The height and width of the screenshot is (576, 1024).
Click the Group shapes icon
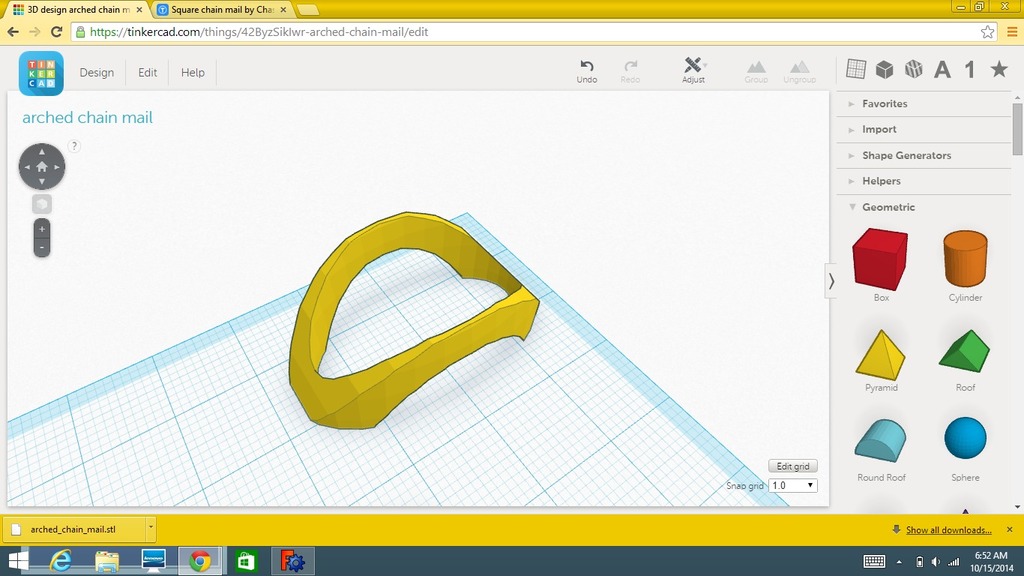click(x=756, y=71)
